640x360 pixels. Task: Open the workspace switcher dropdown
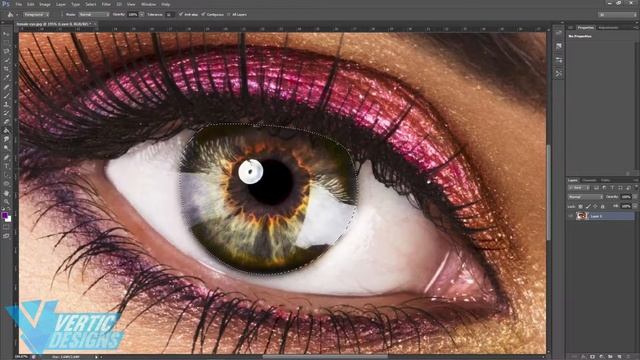[618, 14]
